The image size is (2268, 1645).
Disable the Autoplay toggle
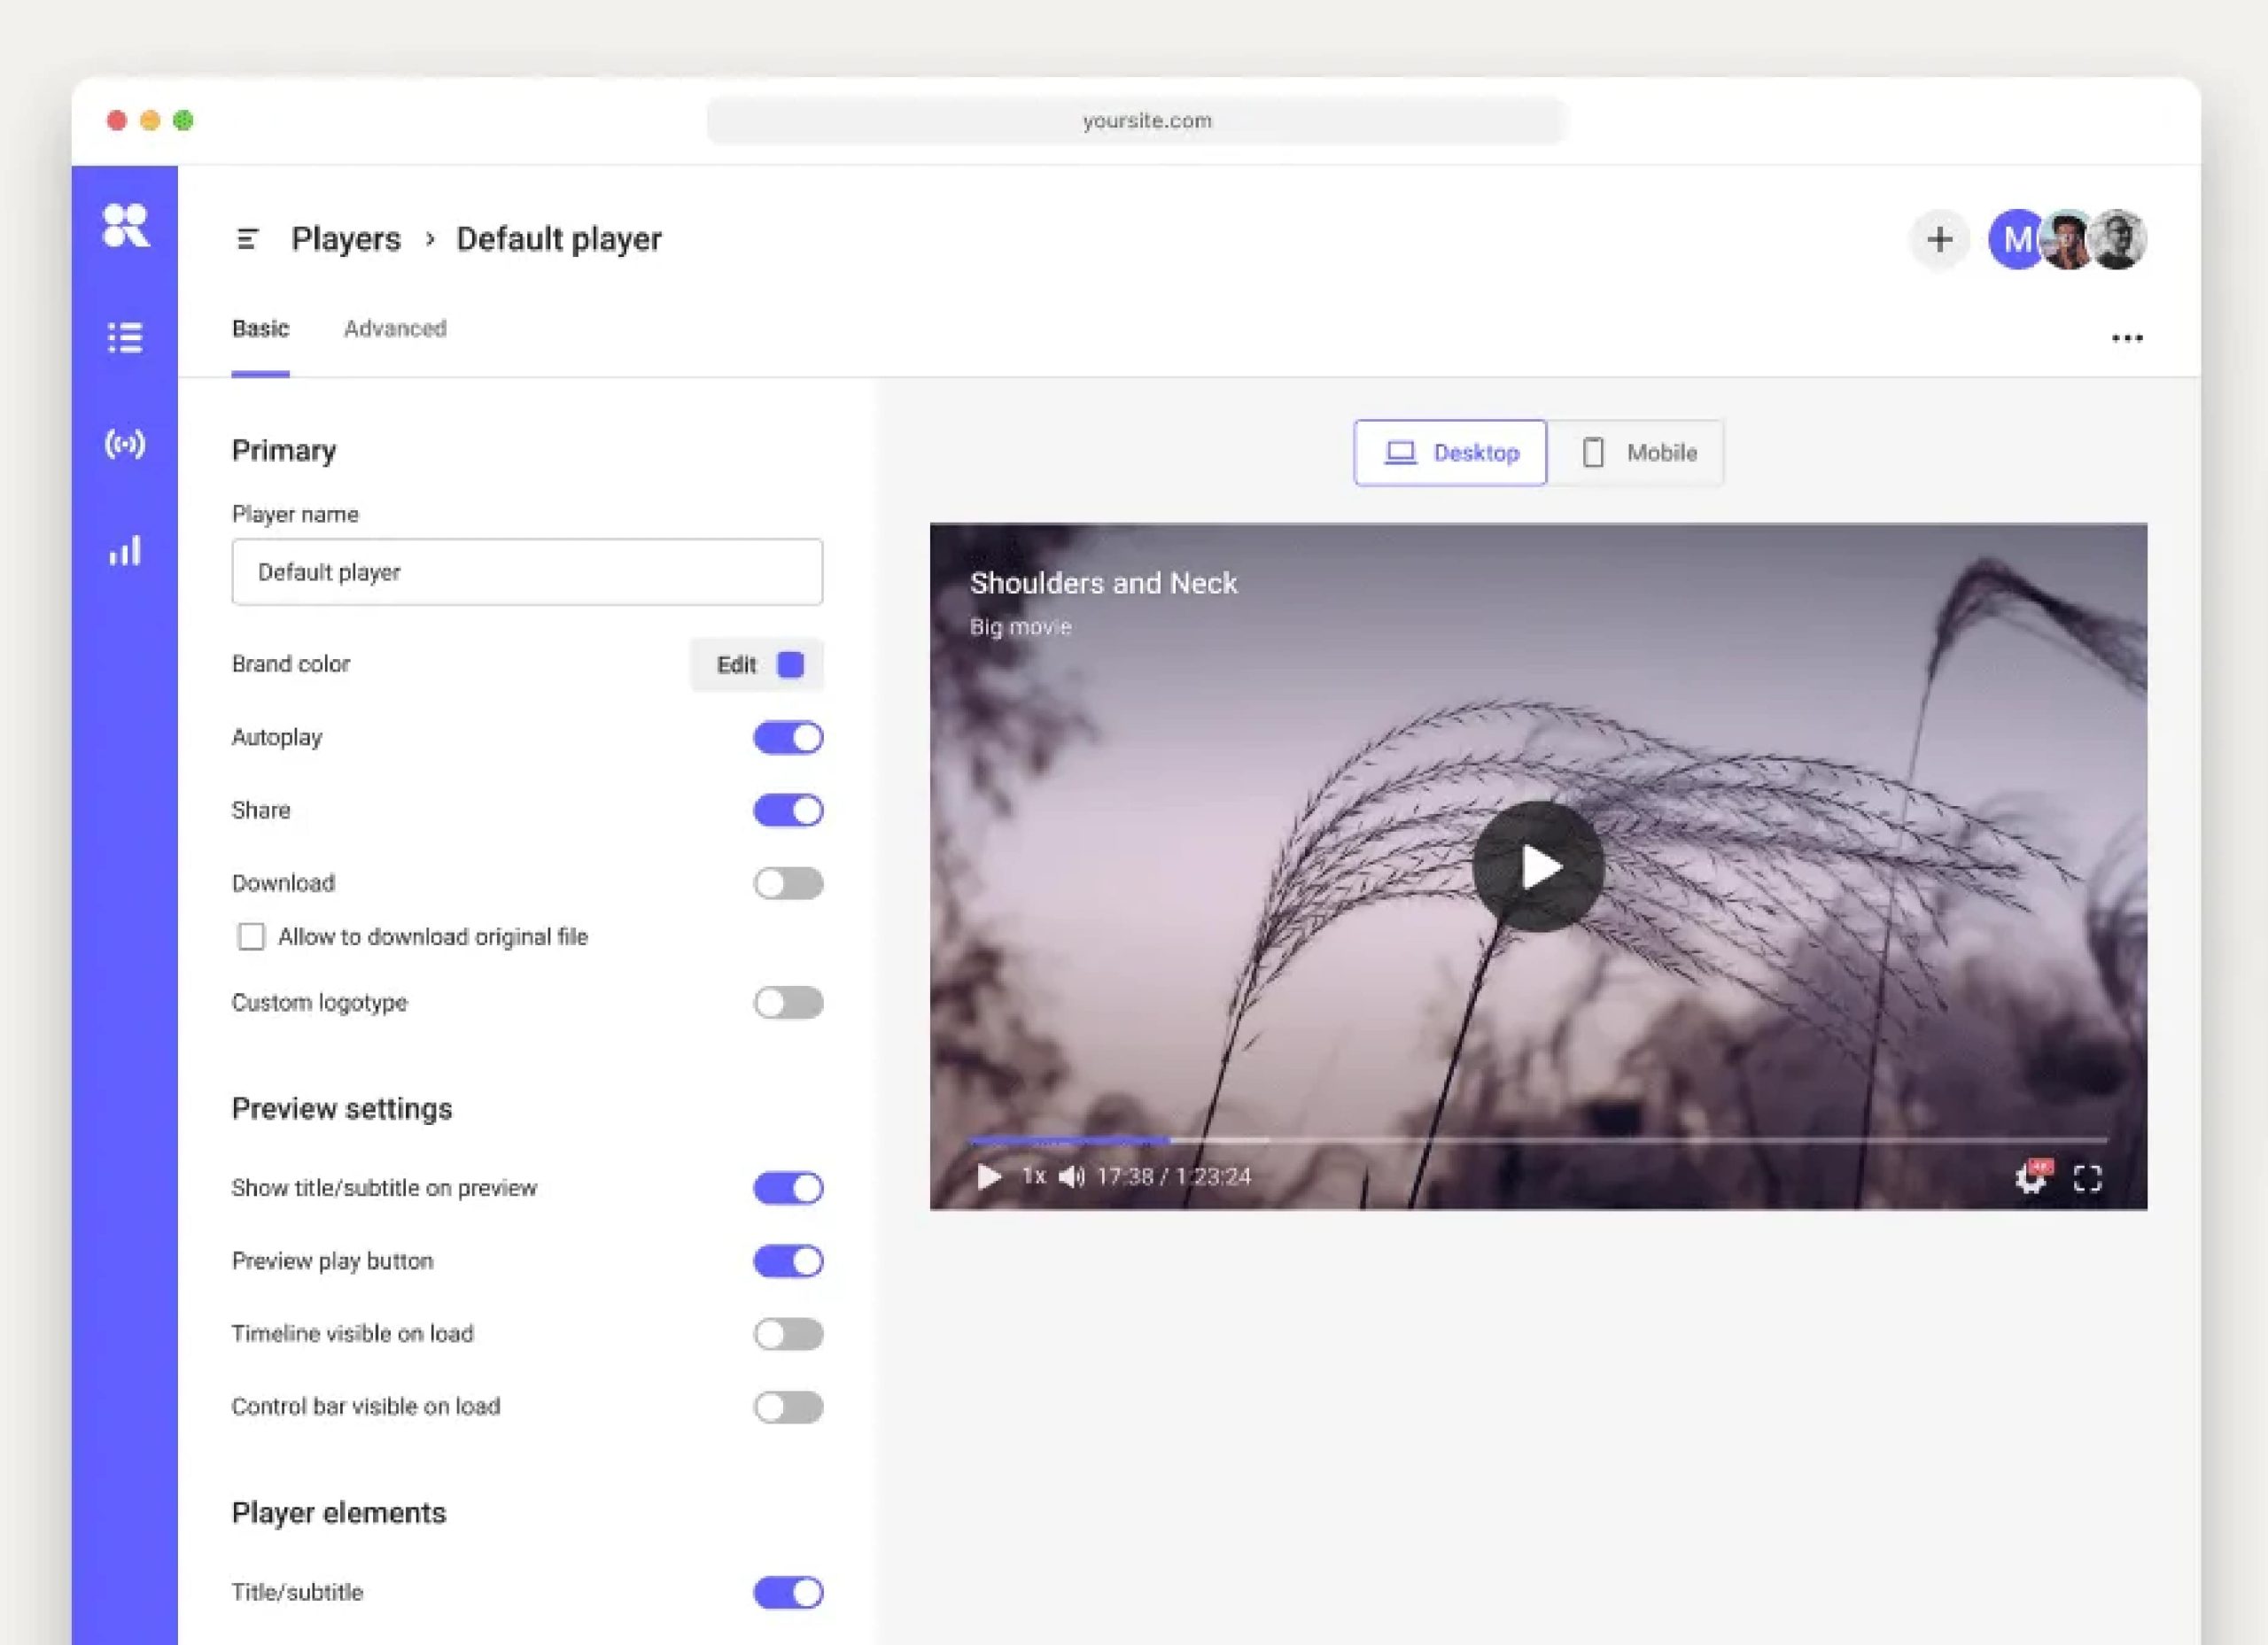click(788, 738)
